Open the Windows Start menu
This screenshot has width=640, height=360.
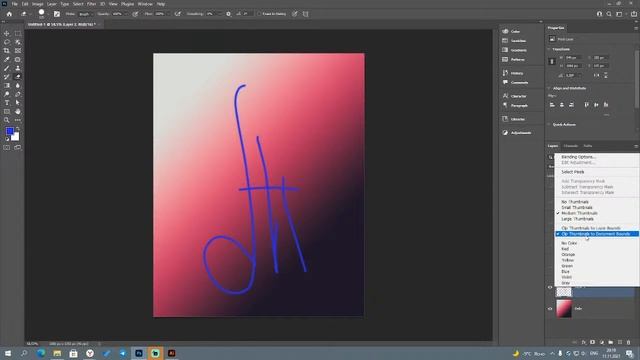[x=7, y=353]
